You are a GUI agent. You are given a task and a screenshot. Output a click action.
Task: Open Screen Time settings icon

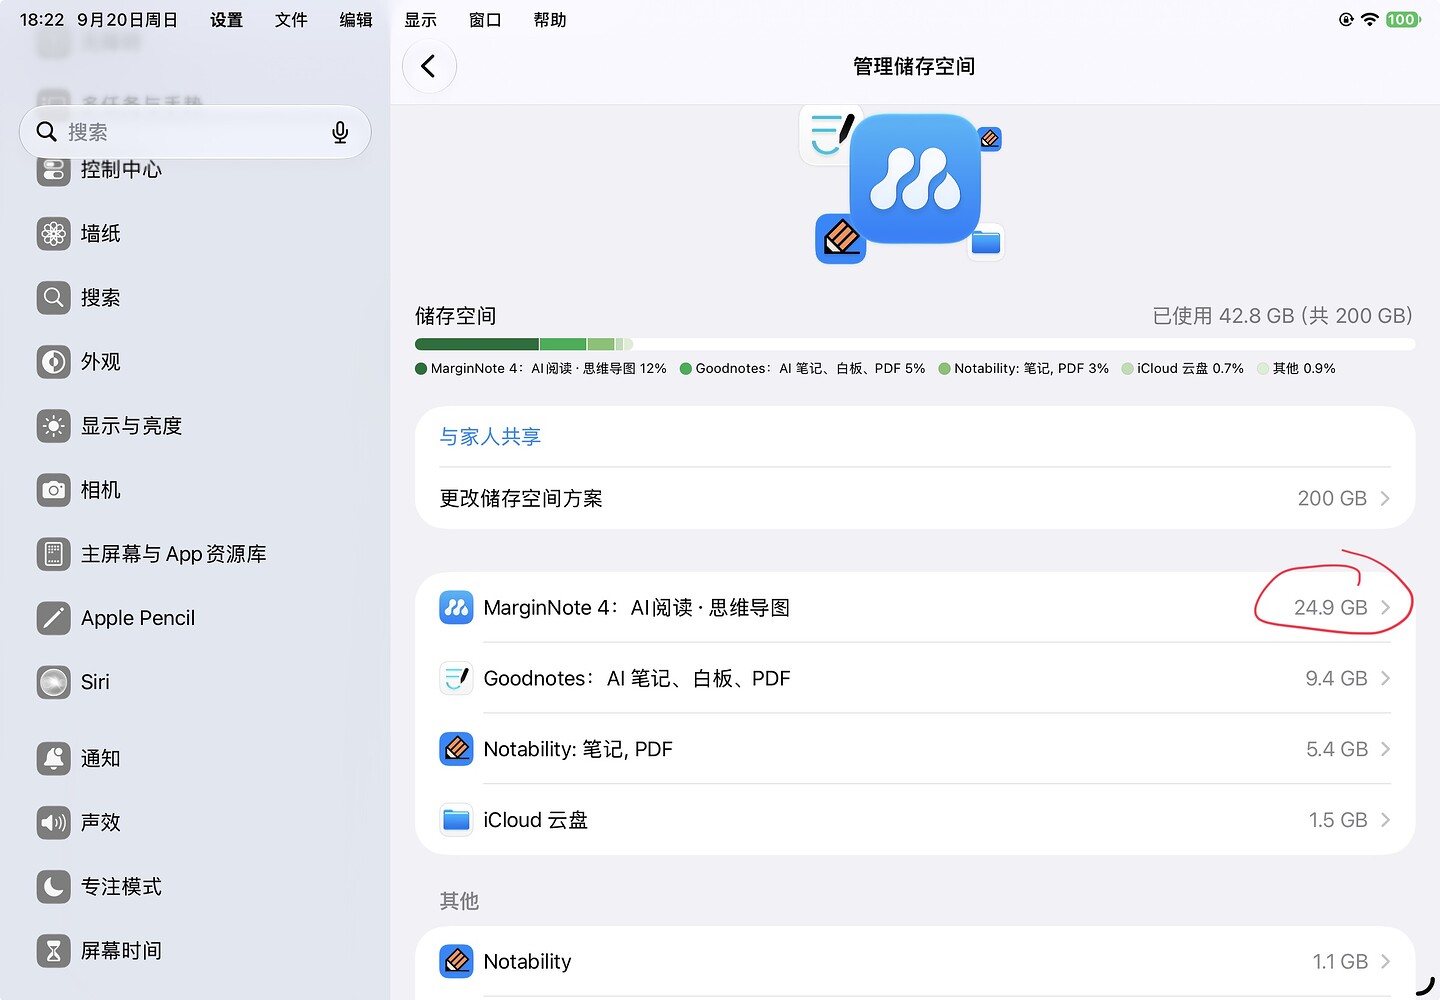(x=54, y=950)
